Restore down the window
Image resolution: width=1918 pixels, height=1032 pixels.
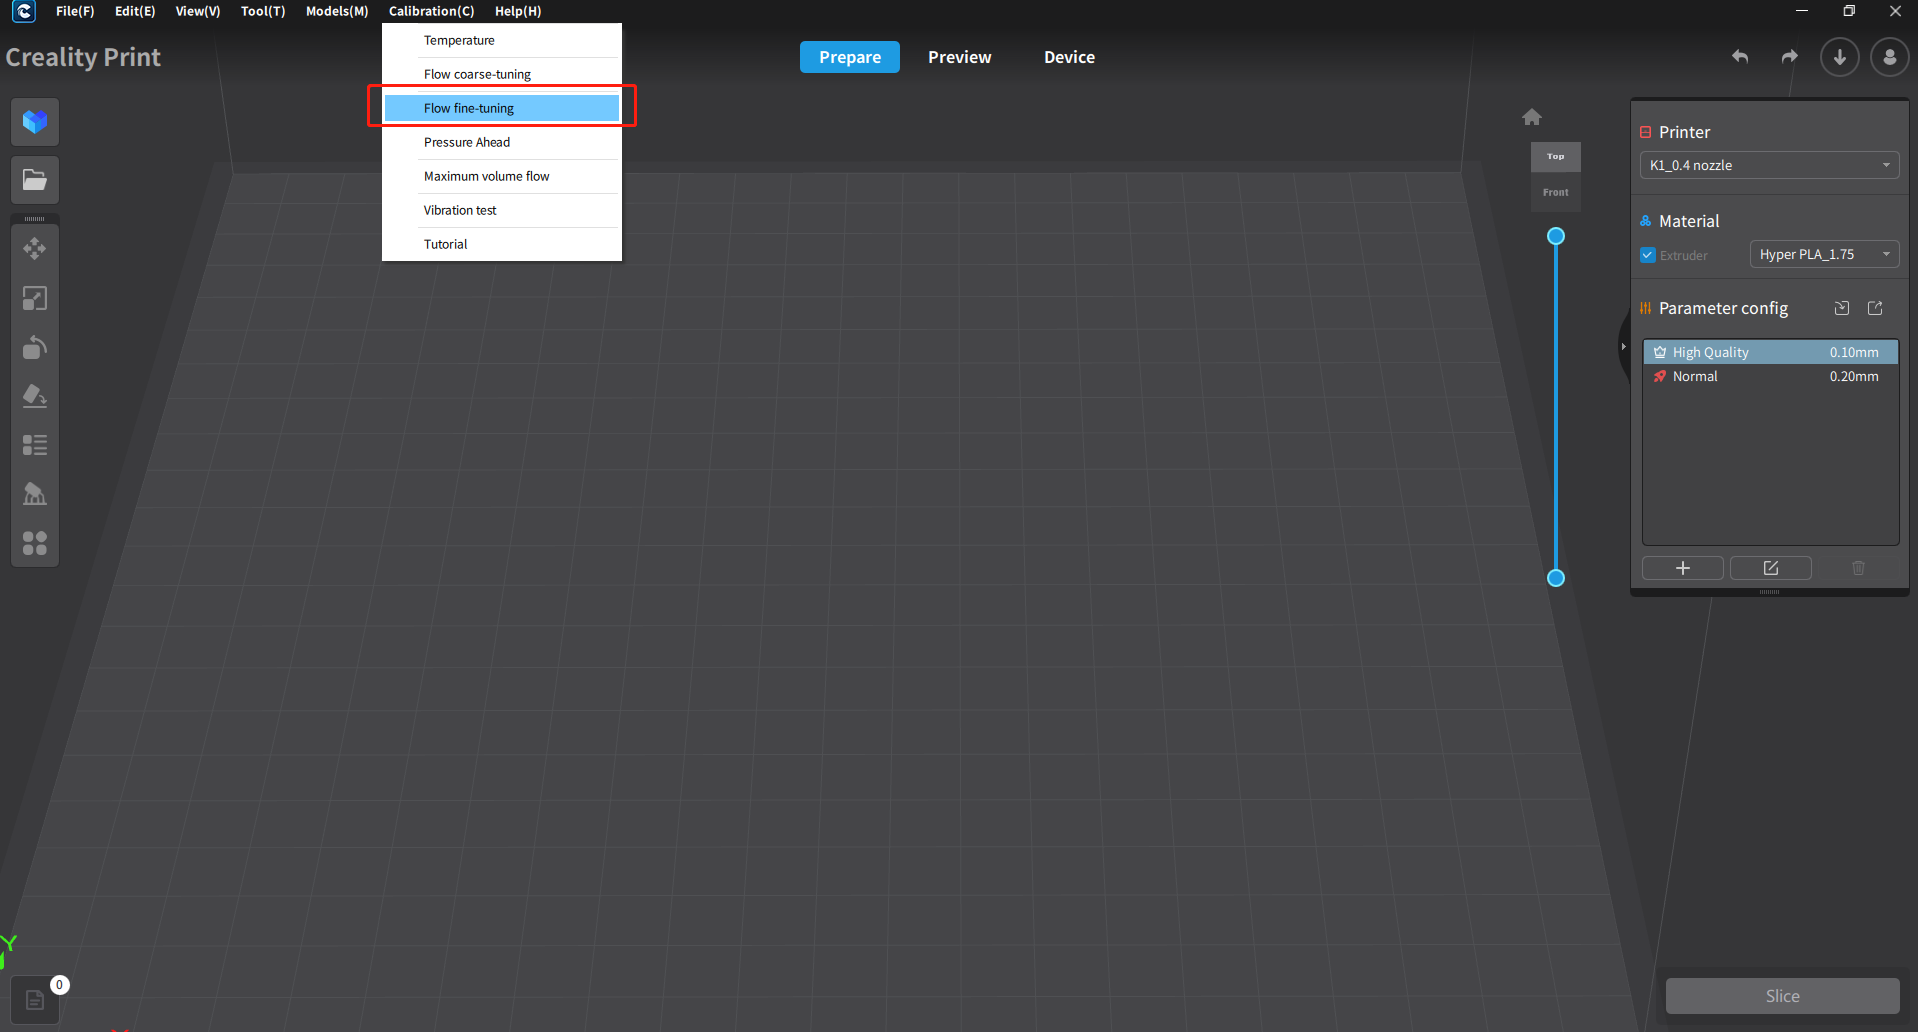point(1849,11)
